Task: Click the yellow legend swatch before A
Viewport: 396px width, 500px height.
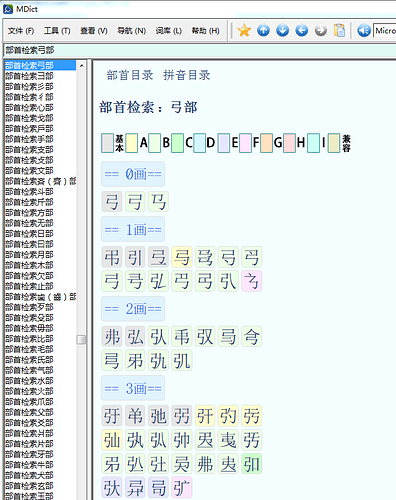Action: coord(132,143)
